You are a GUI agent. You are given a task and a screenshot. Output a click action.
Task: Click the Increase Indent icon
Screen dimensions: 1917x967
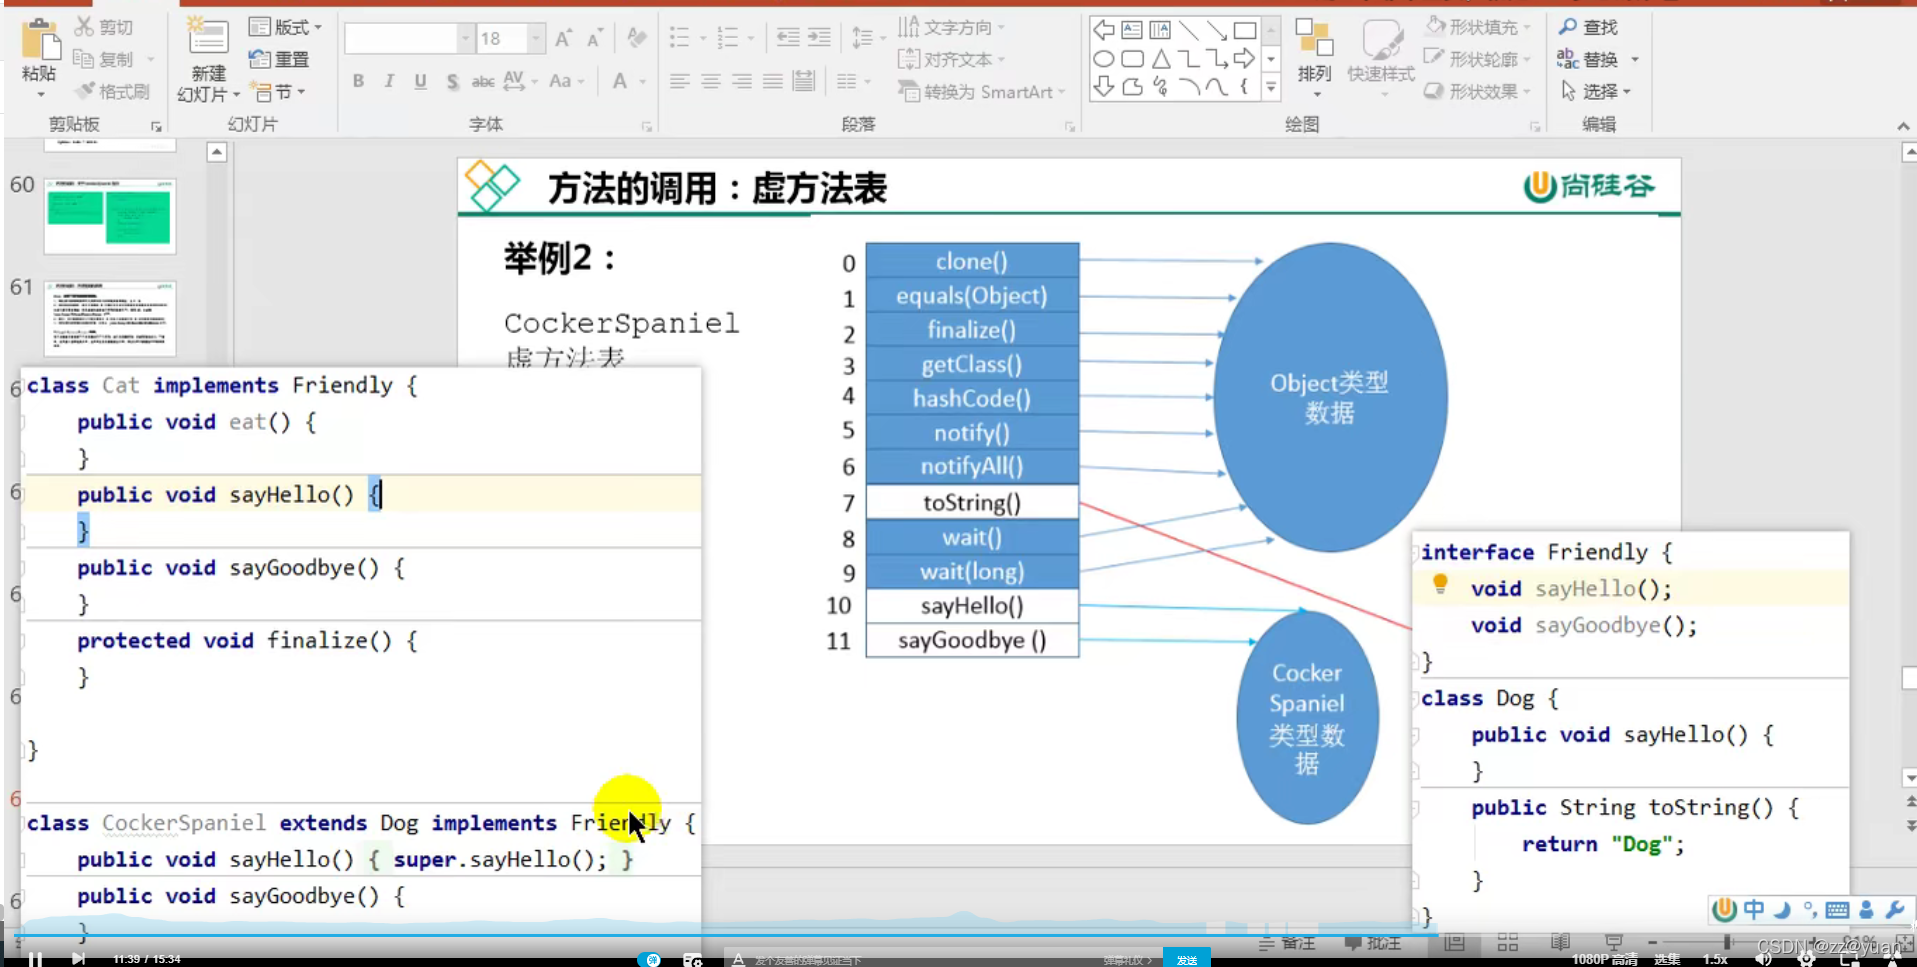(x=819, y=38)
